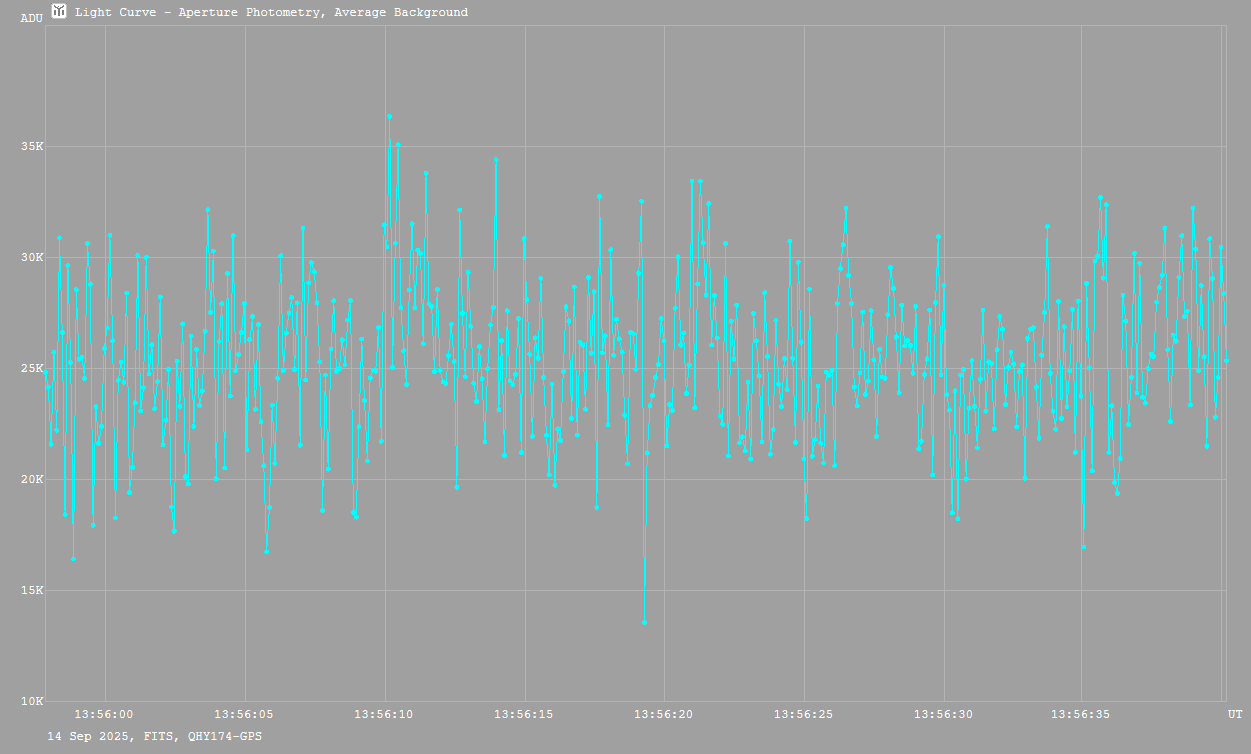
Task: Select the 13:56:20 time axis label
Action: pyautogui.click(x=664, y=715)
